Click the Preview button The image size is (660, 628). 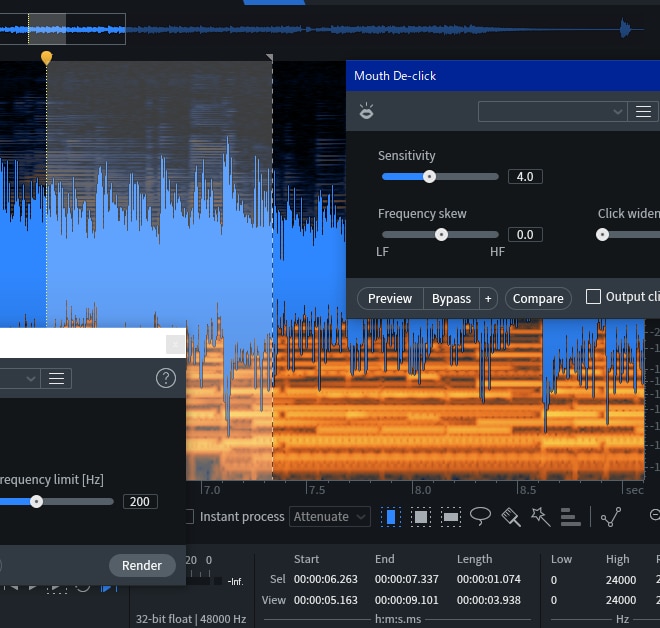tap(390, 298)
